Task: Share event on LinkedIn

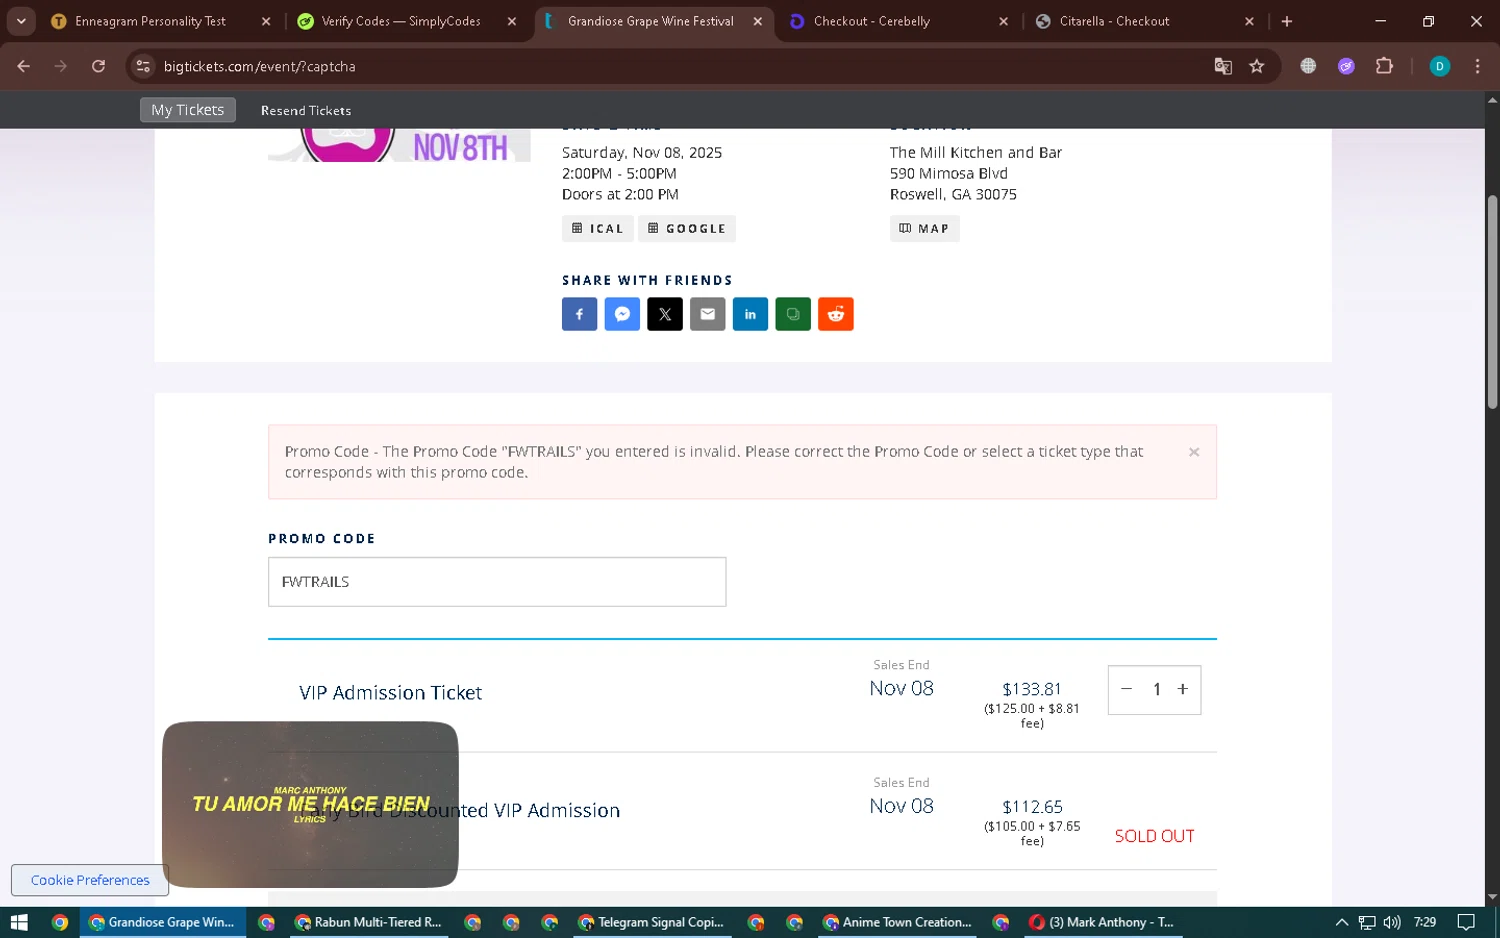Action: pos(750,314)
